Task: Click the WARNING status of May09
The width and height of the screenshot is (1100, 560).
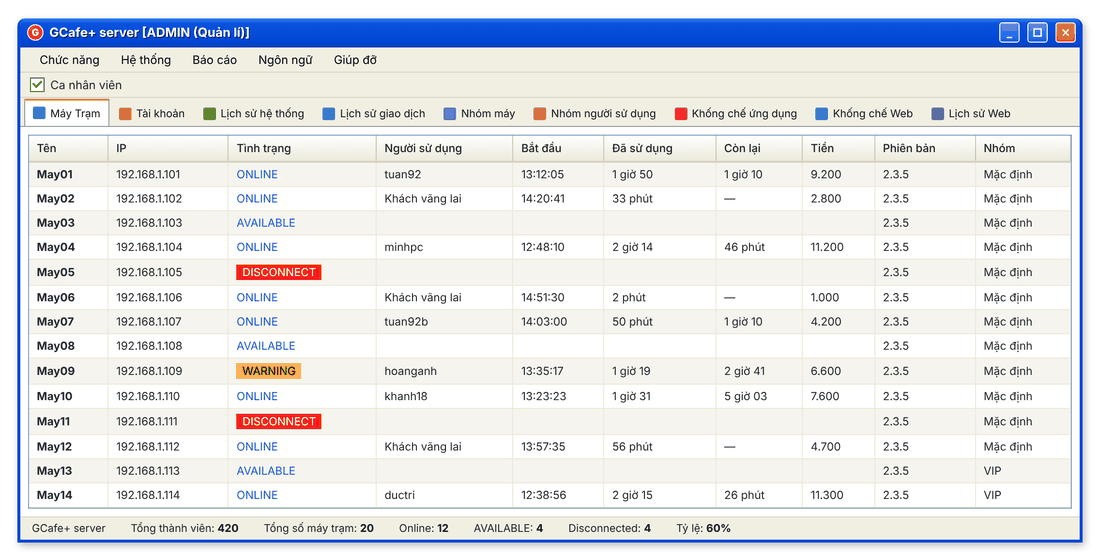Action: (x=269, y=371)
